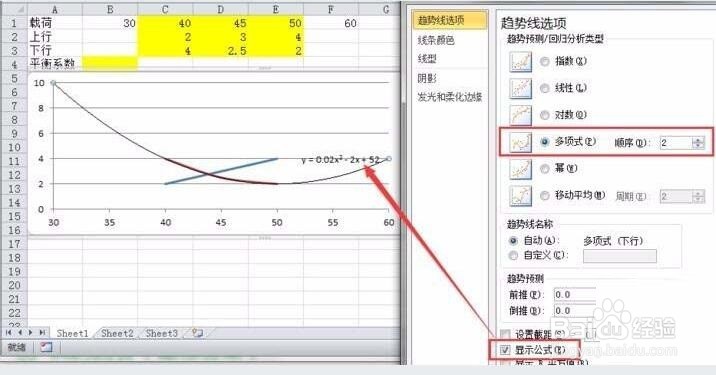The width and height of the screenshot is (716, 375).
Task: Select cell A2 containing 上行
Action: pyautogui.click(x=55, y=37)
